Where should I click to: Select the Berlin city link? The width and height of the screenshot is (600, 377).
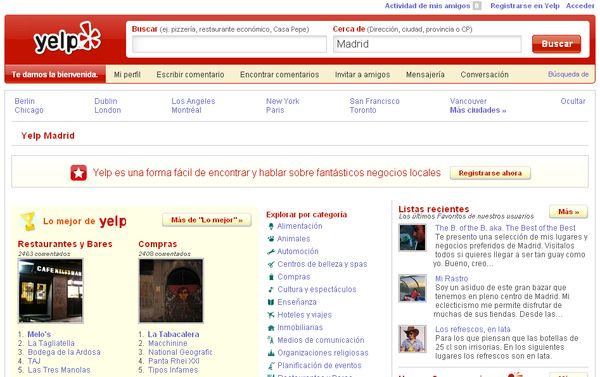pyautogui.click(x=24, y=101)
